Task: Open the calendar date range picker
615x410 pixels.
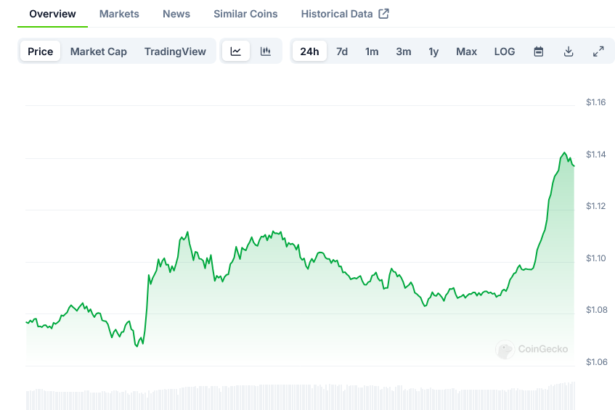Action: click(538, 52)
